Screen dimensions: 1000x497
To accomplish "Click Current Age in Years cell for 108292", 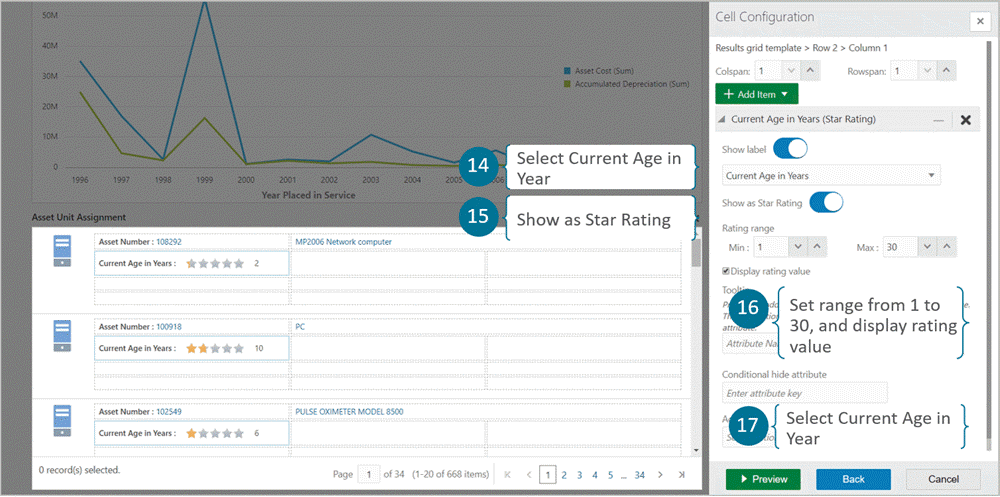I will click(191, 263).
